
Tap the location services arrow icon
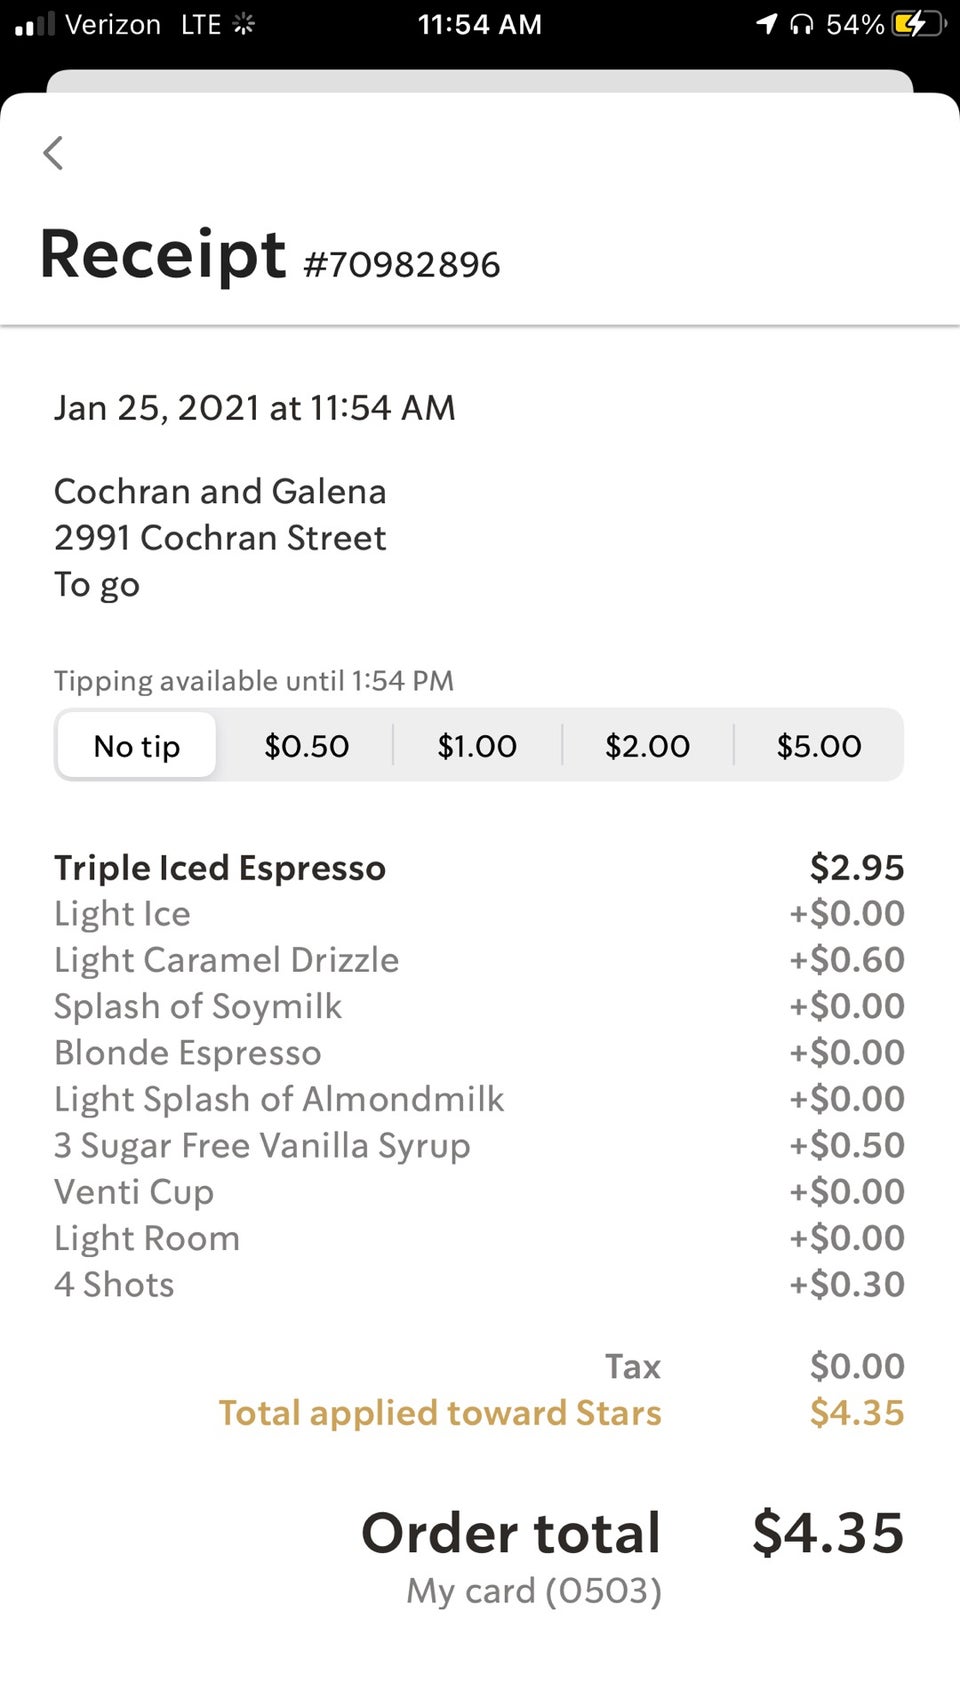766,24
